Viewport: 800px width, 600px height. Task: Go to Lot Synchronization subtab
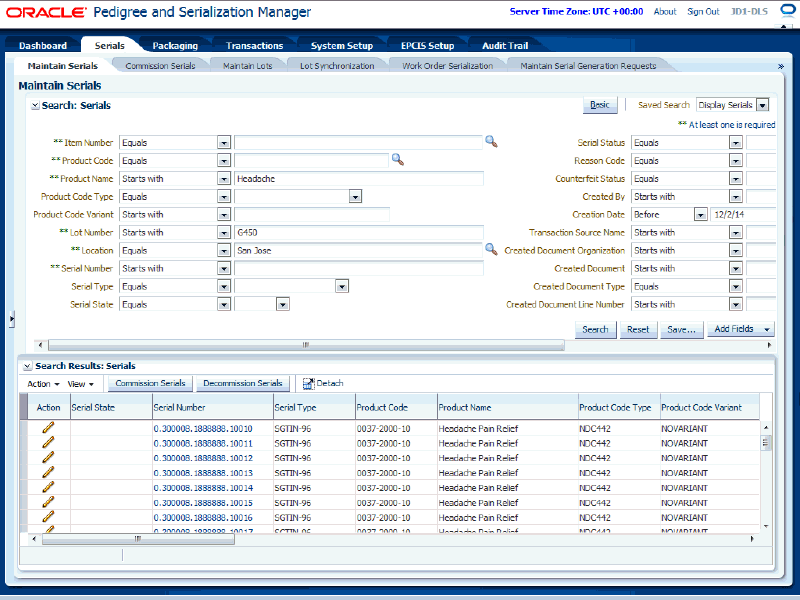coord(337,66)
